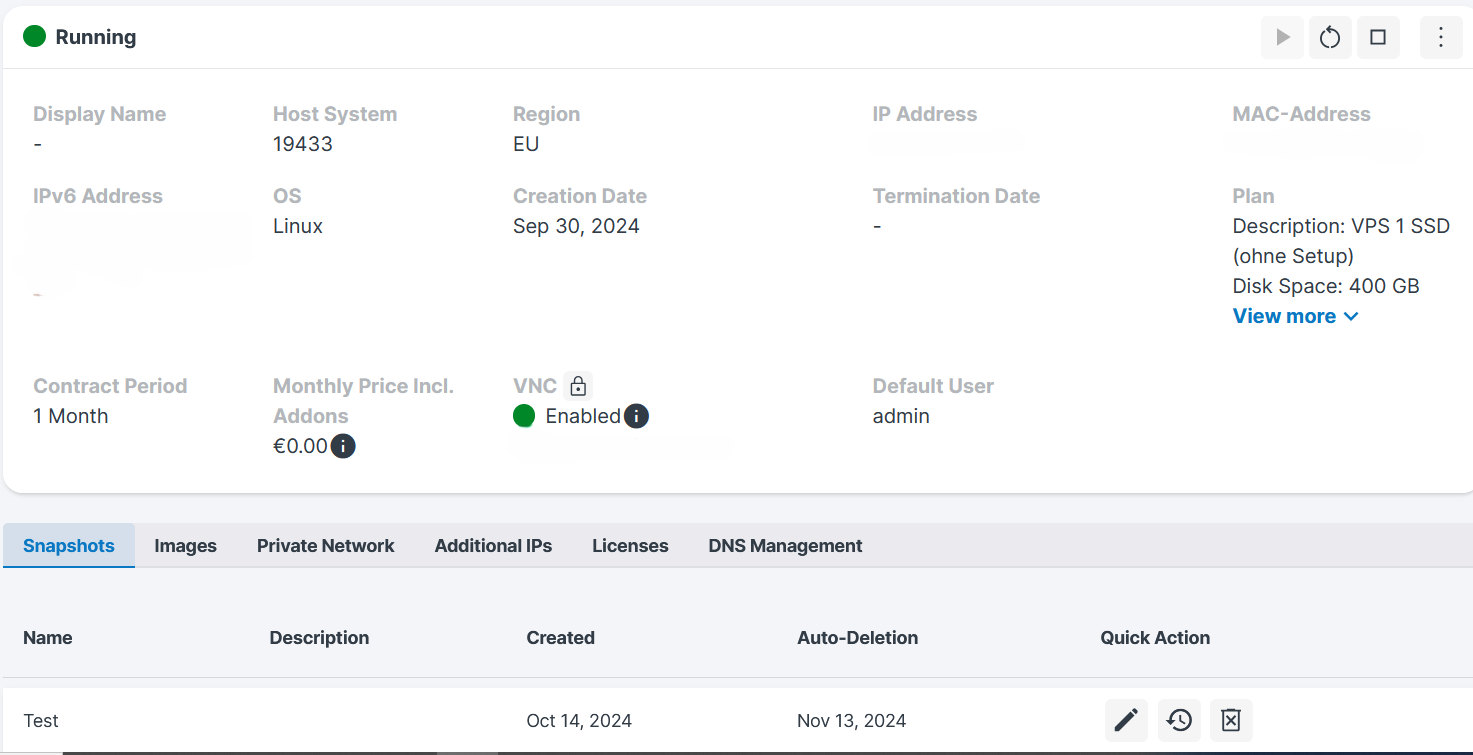The height and width of the screenshot is (755, 1473).
Task: Go to the Additional IPs tab
Action: point(493,546)
